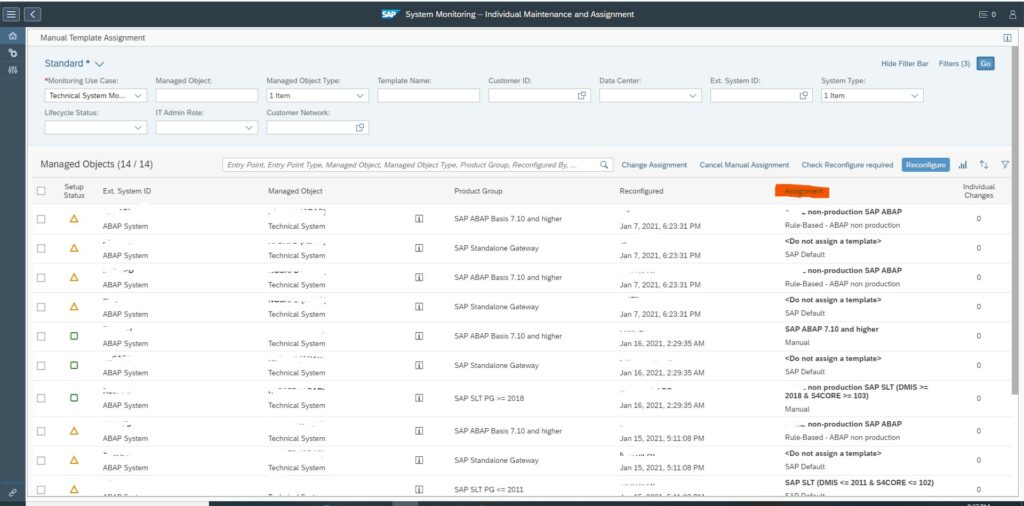Image resolution: width=1024 pixels, height=506 pixels.
Task: Click the magnifier icon in the table search
Action: click(x=604, y=165)
